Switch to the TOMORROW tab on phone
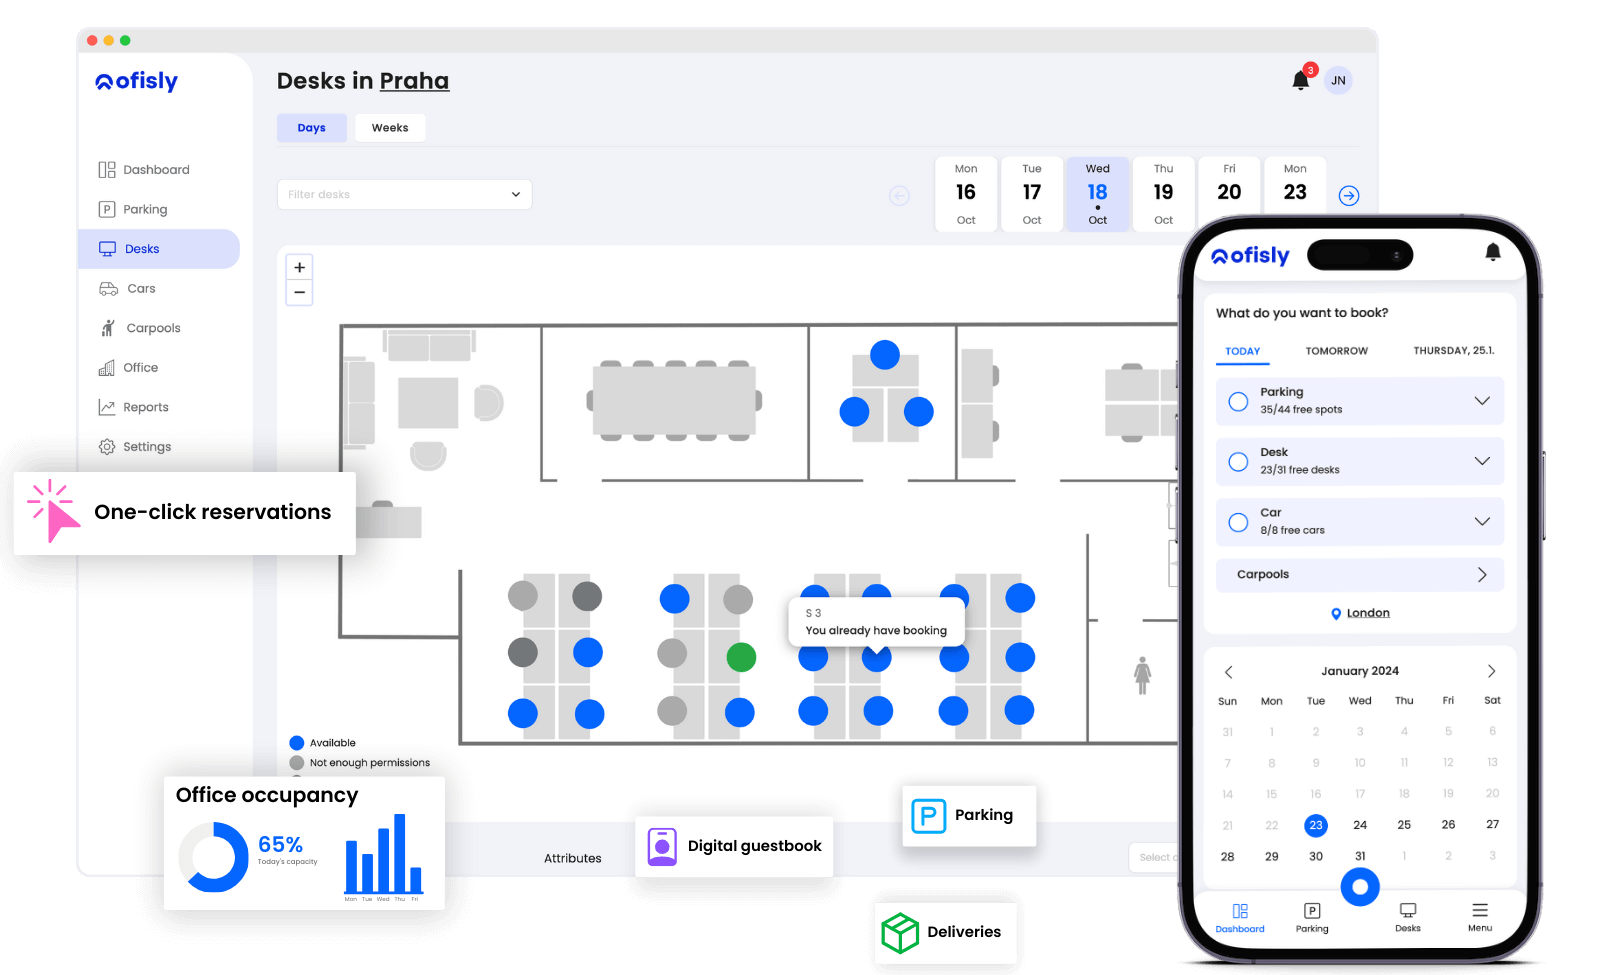This screenshot has width=1620, height=975. point(1337,351)
